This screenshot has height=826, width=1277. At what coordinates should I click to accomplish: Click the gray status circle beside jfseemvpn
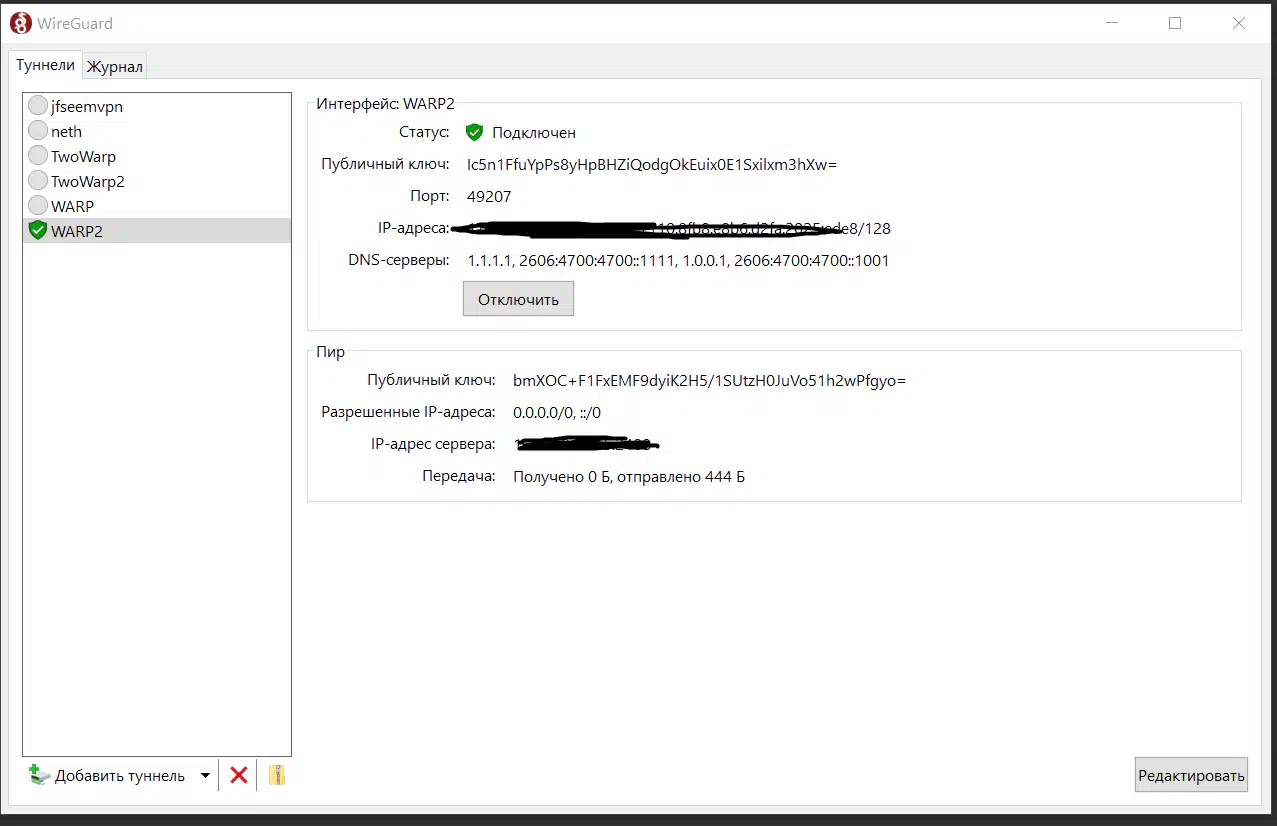coord(38,106)
